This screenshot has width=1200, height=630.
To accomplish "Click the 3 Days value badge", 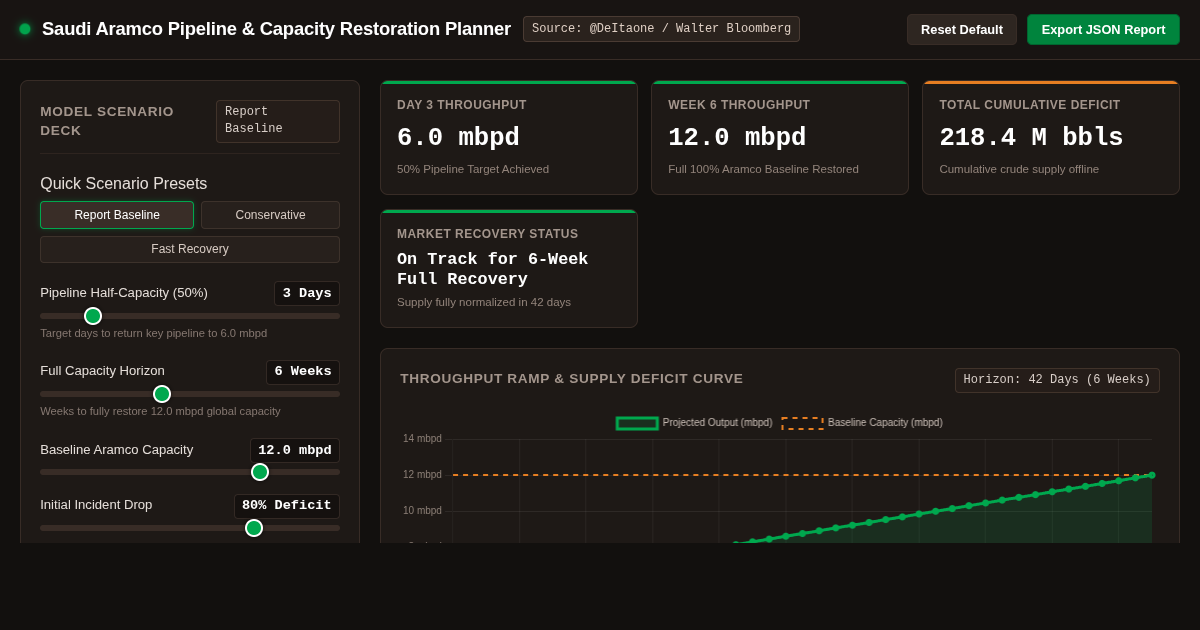I will pos(307,293).
